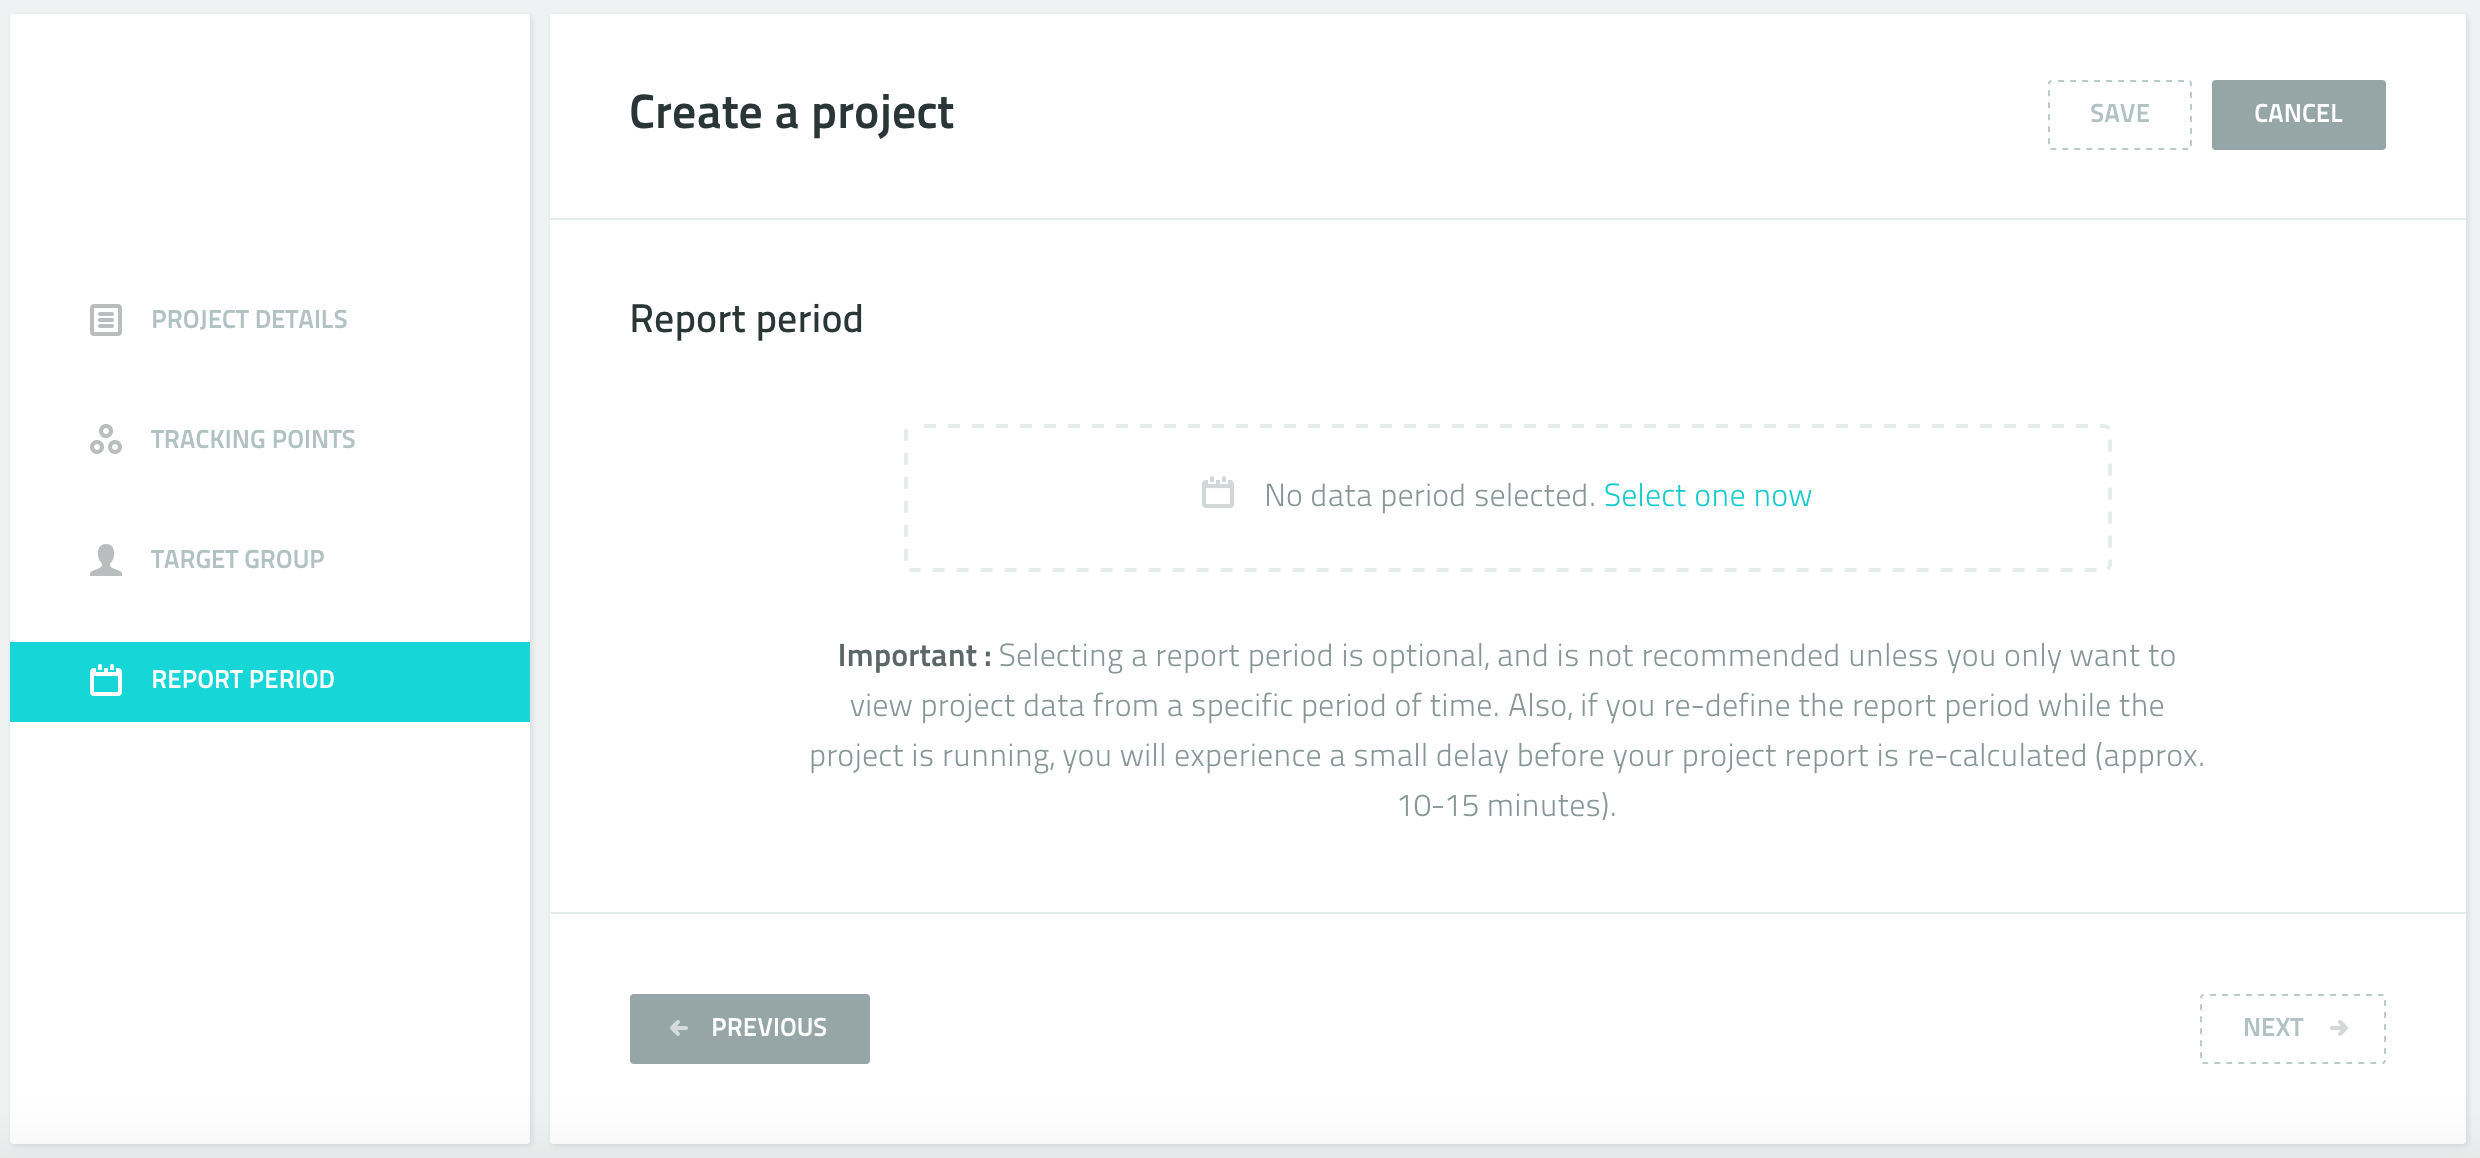Click the left arrow icon on Previous
The height and width of the screenshot is (1158, 2480).
click(x=679, y=1028)
